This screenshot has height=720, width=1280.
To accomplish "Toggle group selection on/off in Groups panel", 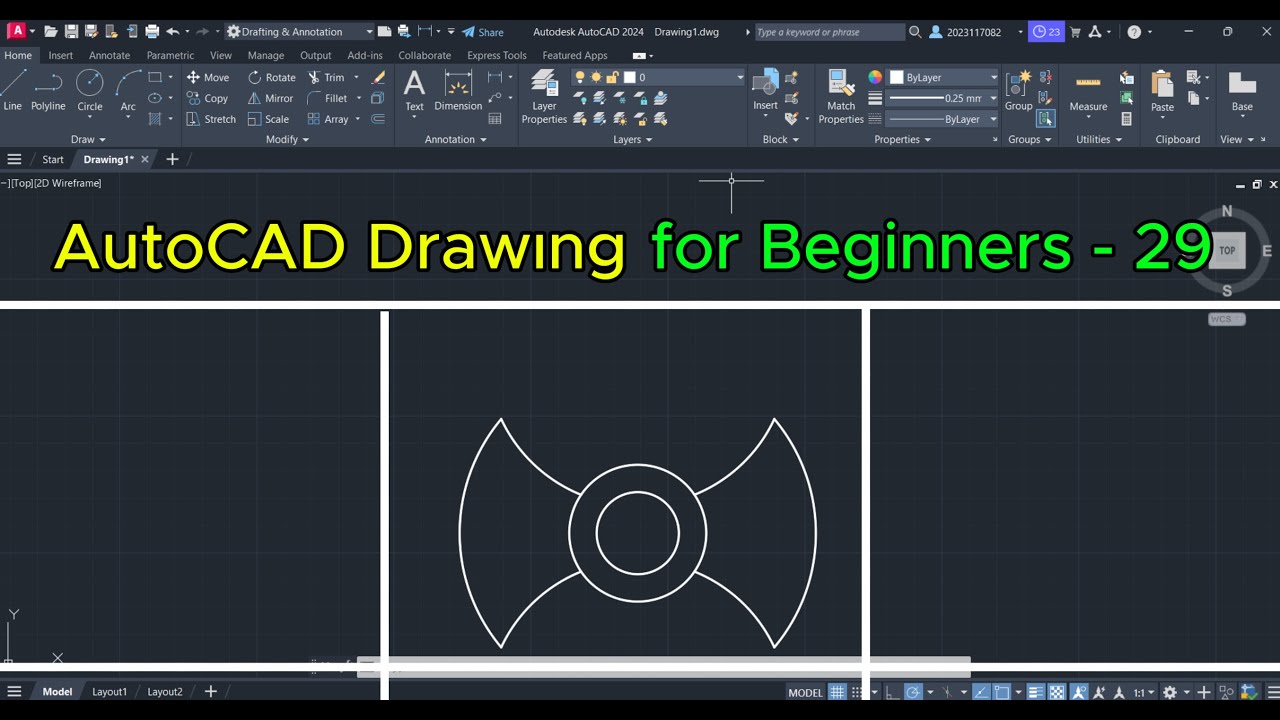I will click(x=1045, y=119).
